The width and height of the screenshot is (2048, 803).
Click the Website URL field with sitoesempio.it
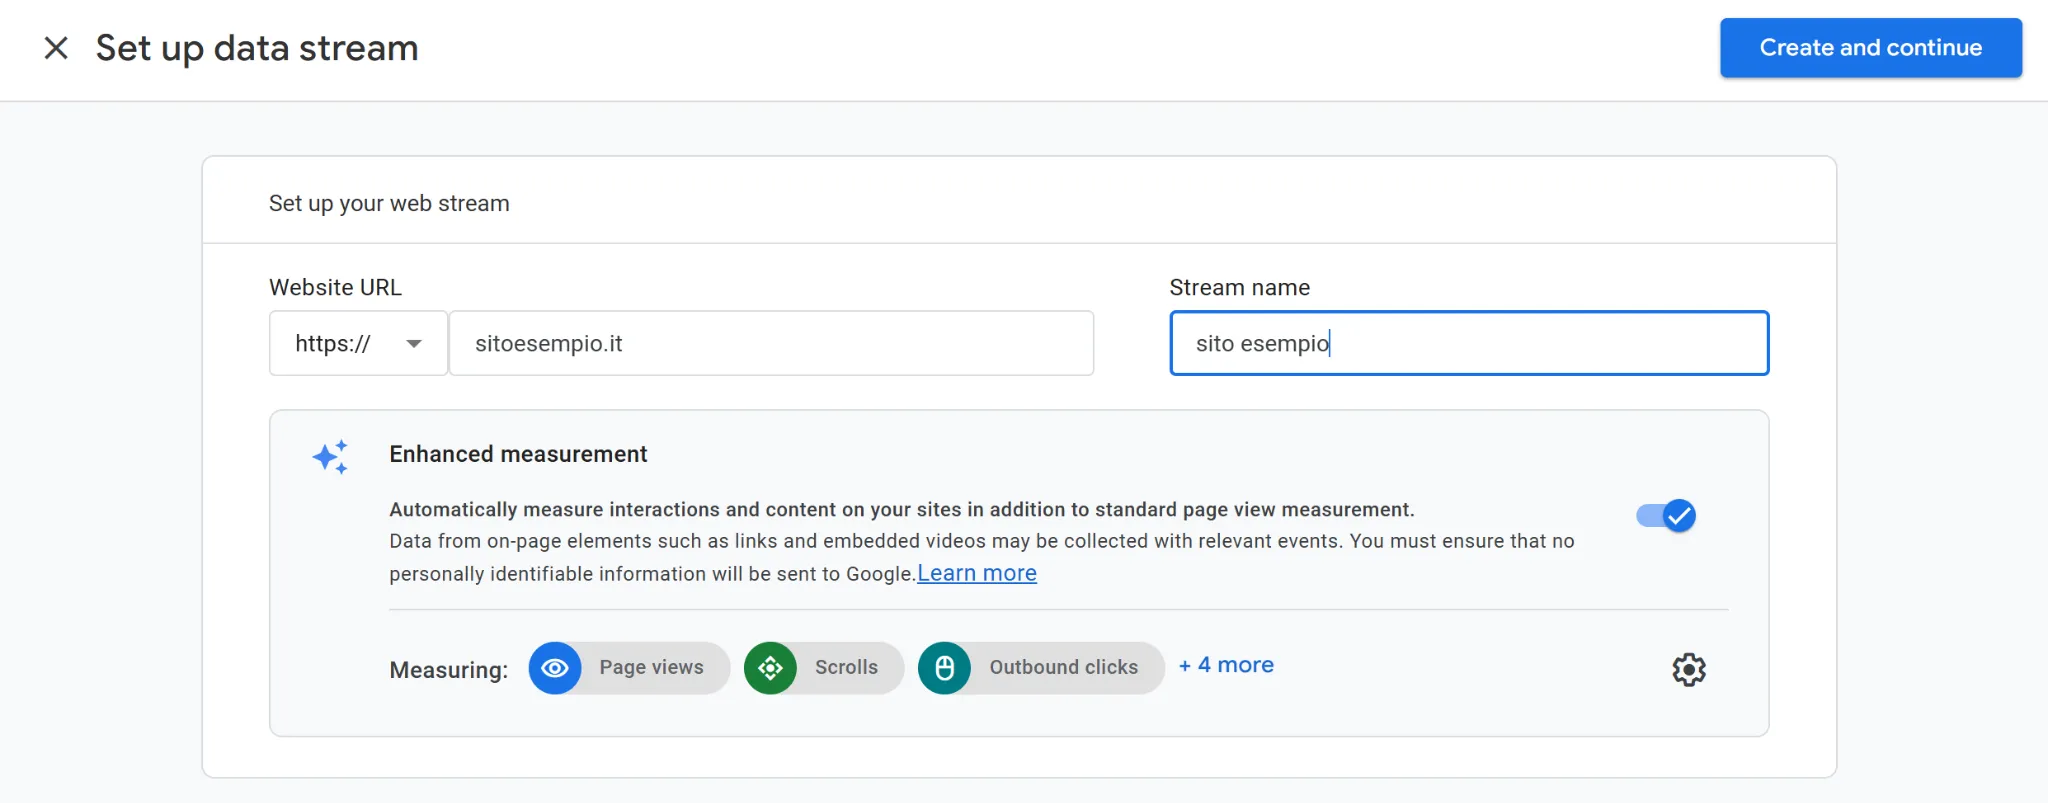pyautogui.click(x=770, y=343)
